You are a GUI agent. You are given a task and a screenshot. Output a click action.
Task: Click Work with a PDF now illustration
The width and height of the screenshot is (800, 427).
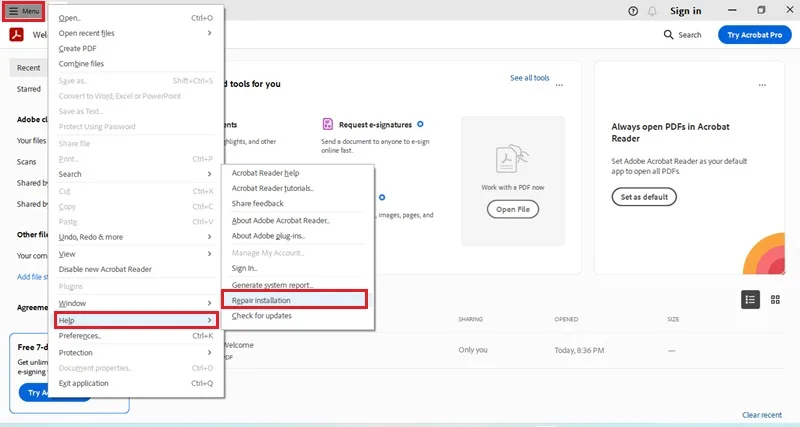512,159
